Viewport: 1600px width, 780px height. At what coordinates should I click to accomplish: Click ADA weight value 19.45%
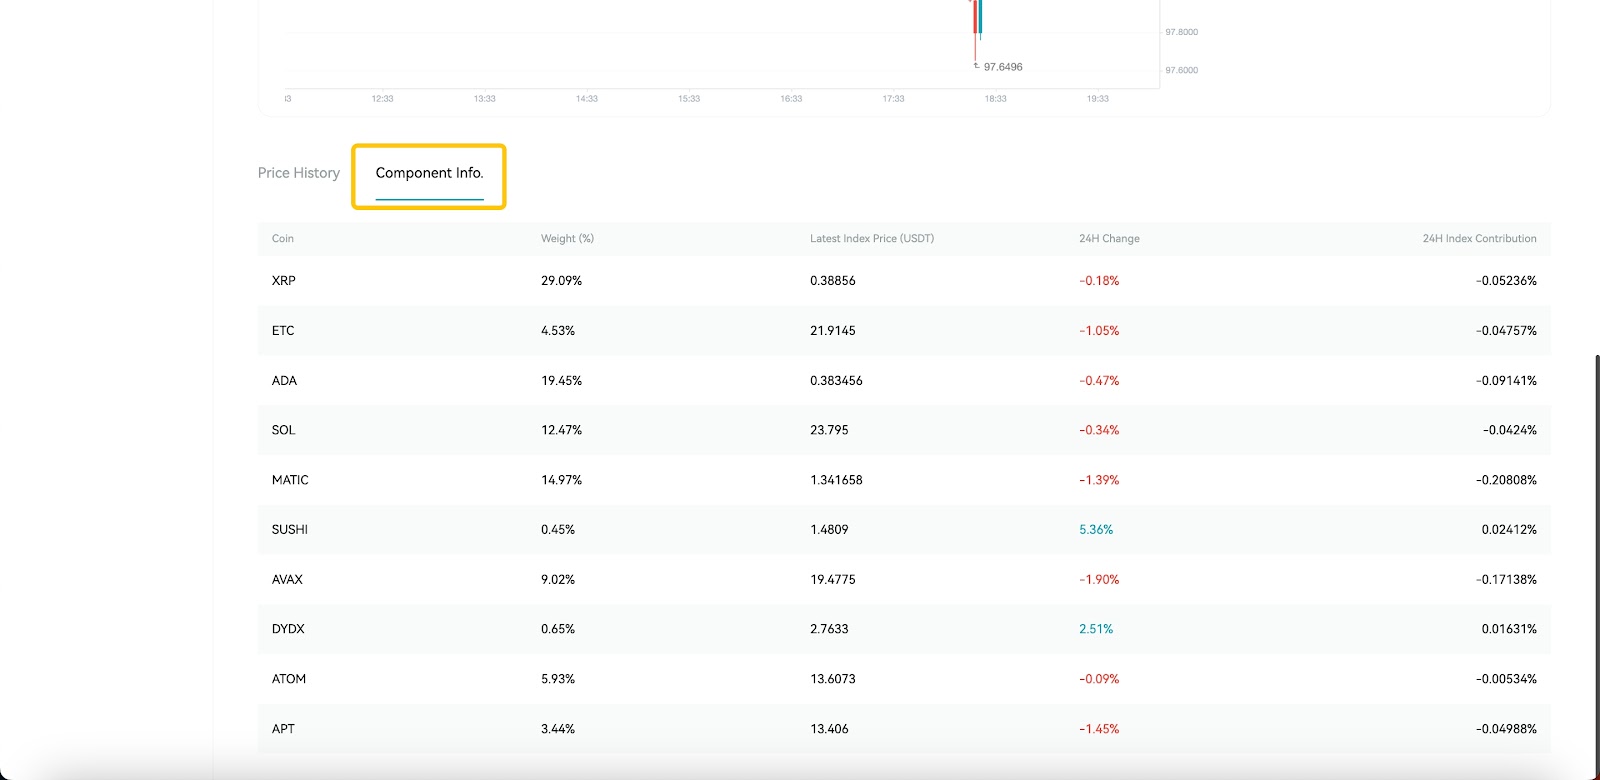pos(561,381)
